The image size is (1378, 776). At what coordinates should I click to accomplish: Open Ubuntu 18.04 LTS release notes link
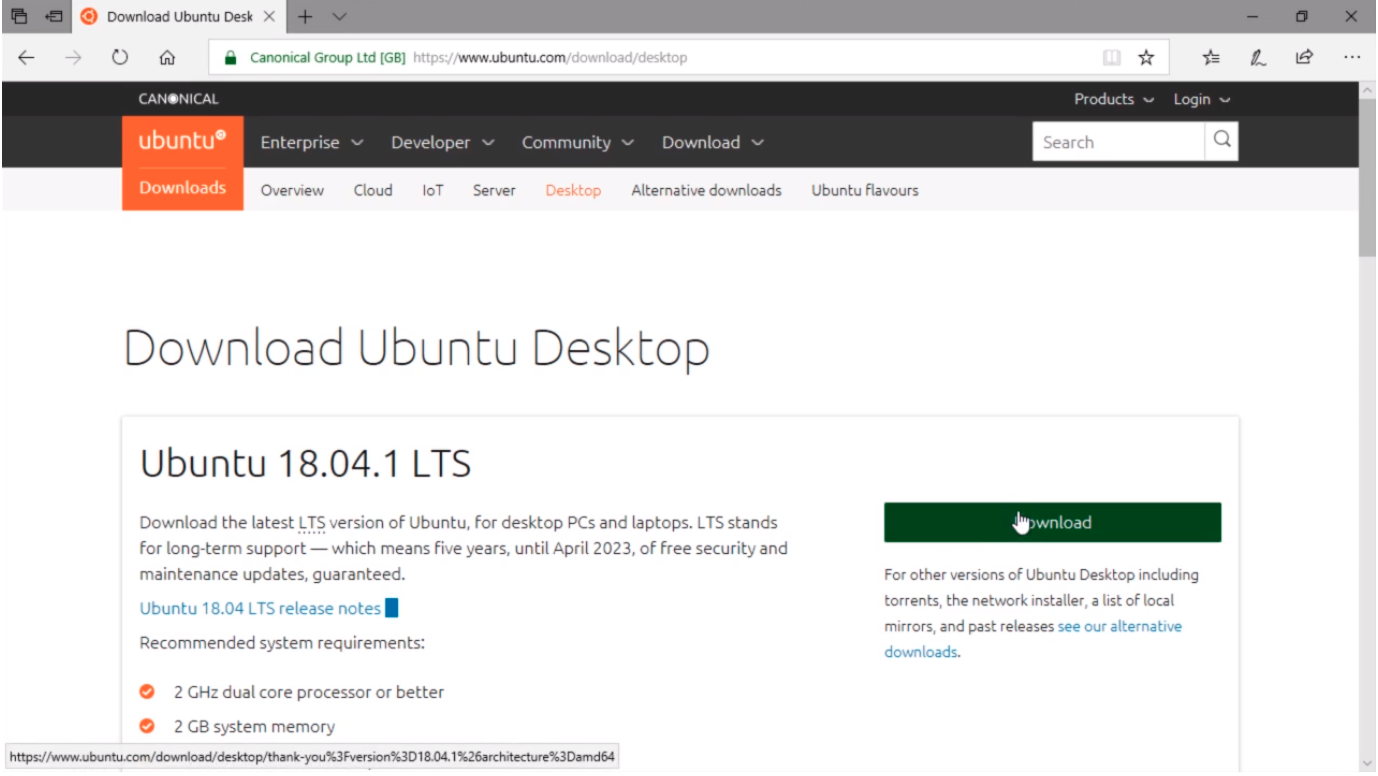[x=260, y=608]
